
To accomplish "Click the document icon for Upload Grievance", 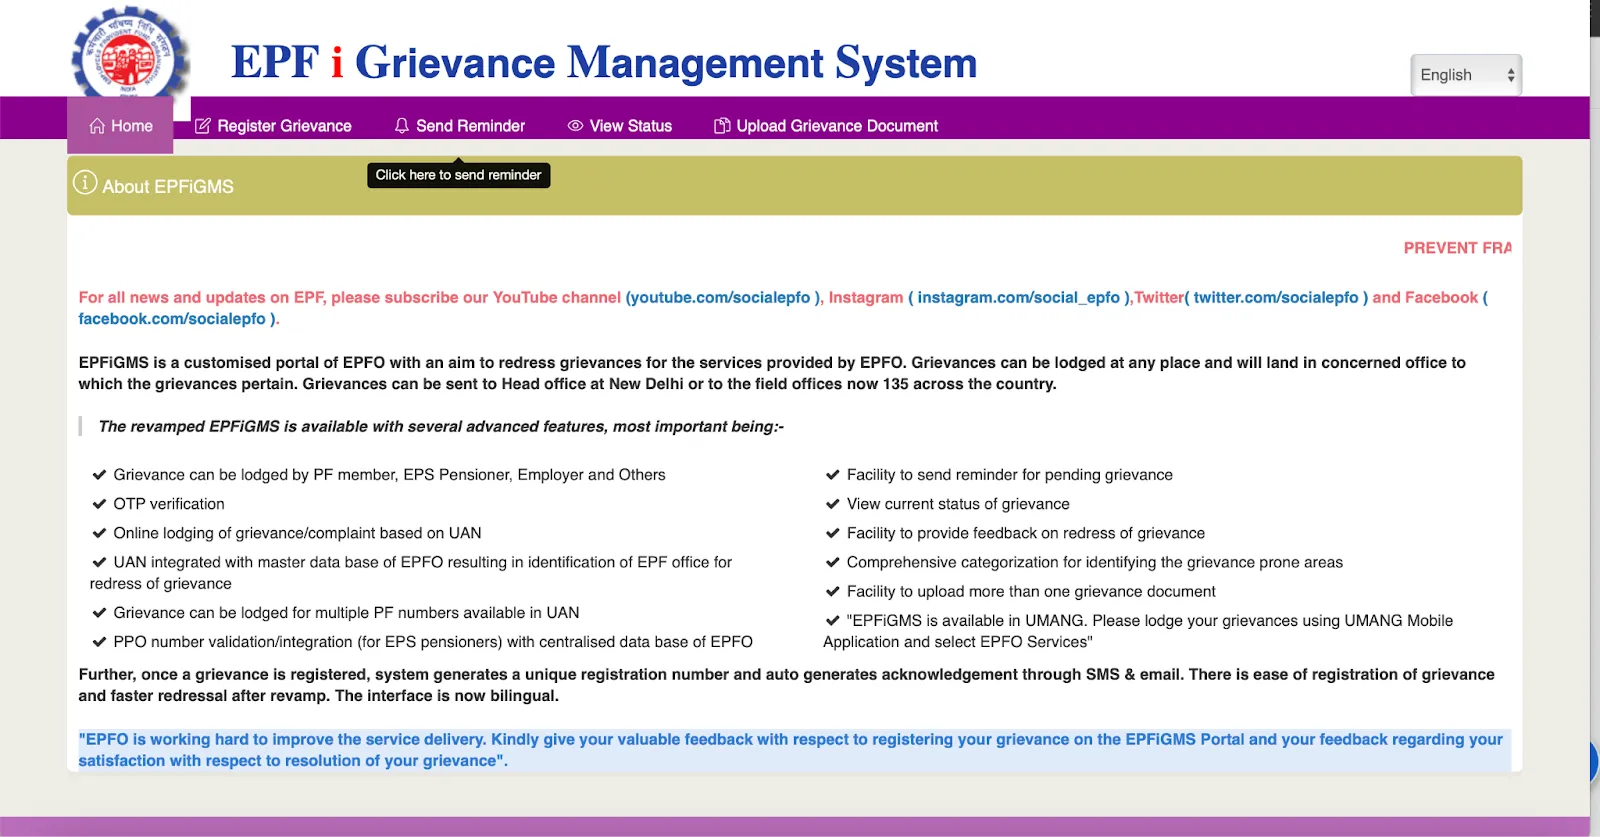I will (721, 126).
